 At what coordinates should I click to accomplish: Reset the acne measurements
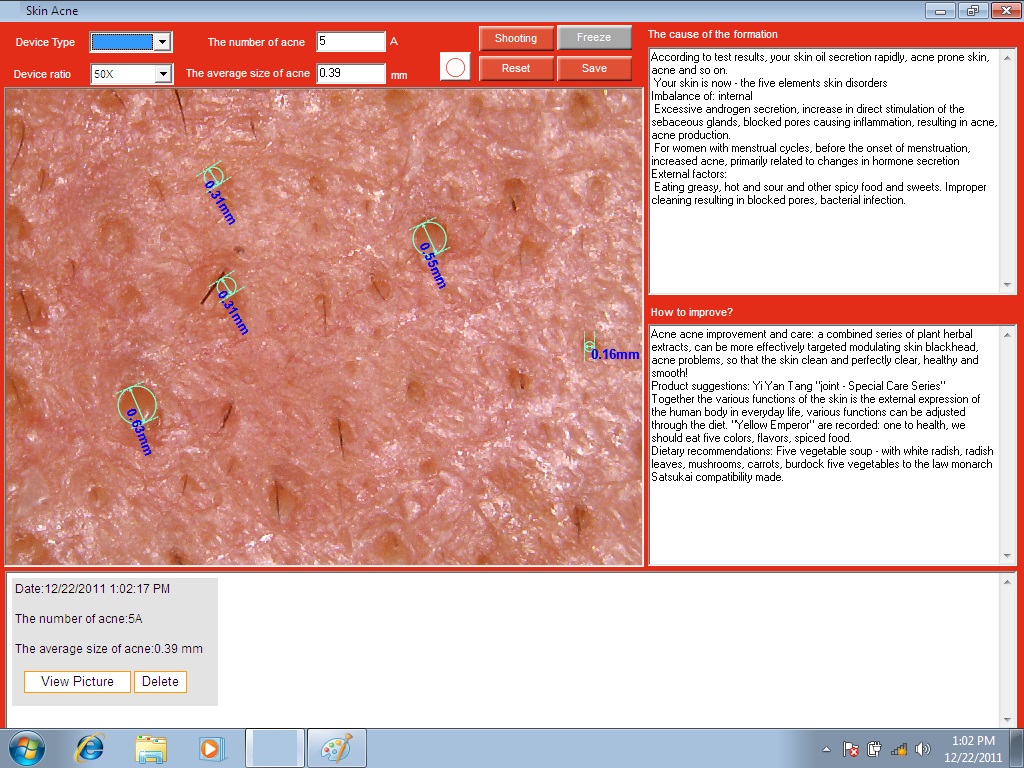tap(516, 68)
